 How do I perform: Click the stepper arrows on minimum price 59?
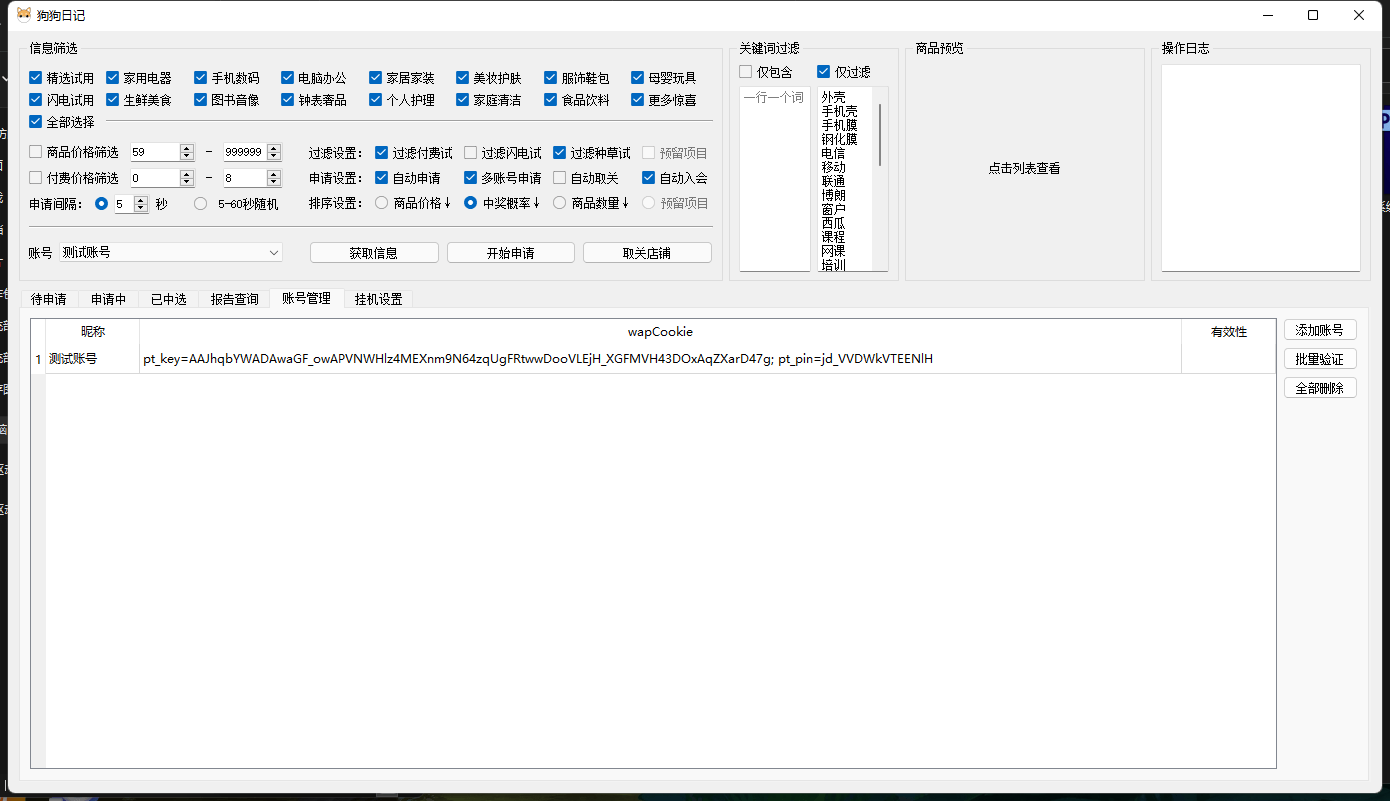point(186,152)
